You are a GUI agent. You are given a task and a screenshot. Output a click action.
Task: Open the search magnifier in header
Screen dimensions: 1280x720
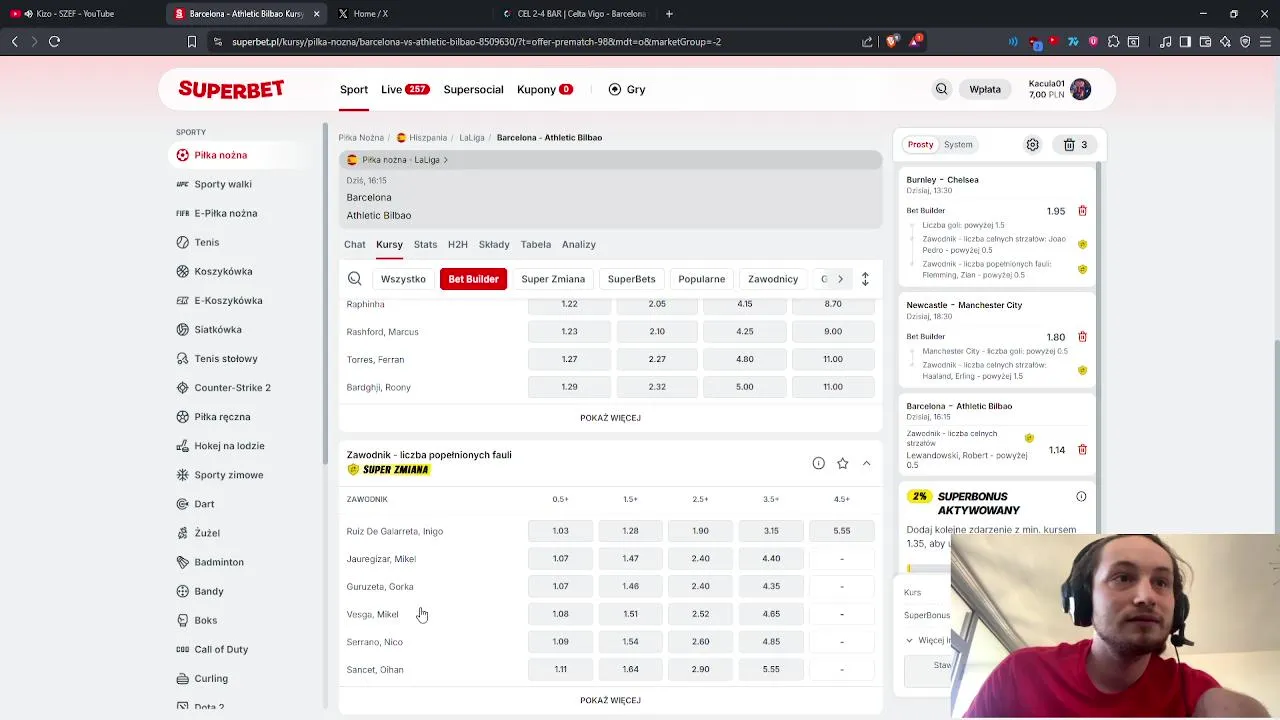click(941, 89)
